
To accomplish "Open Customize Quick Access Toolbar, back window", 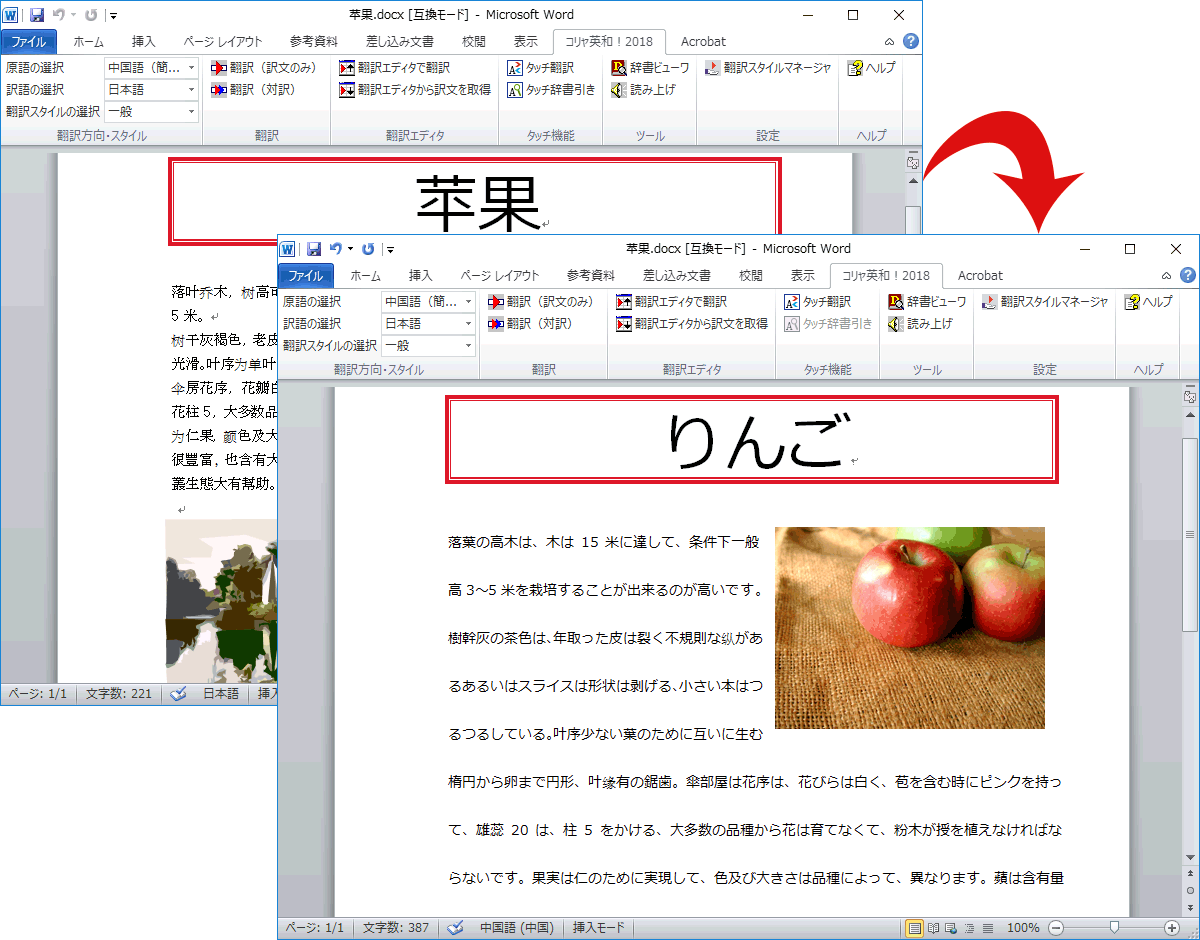I will point(114,15).
